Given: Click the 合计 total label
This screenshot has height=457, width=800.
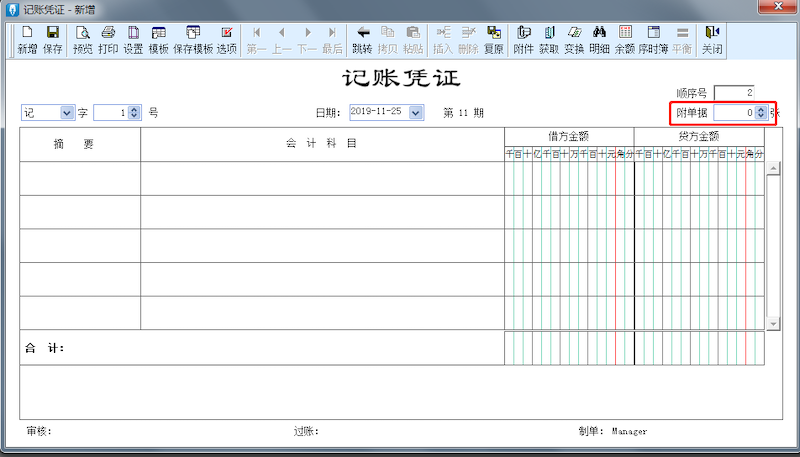Looking at the screenshot, I should [44, 349].
